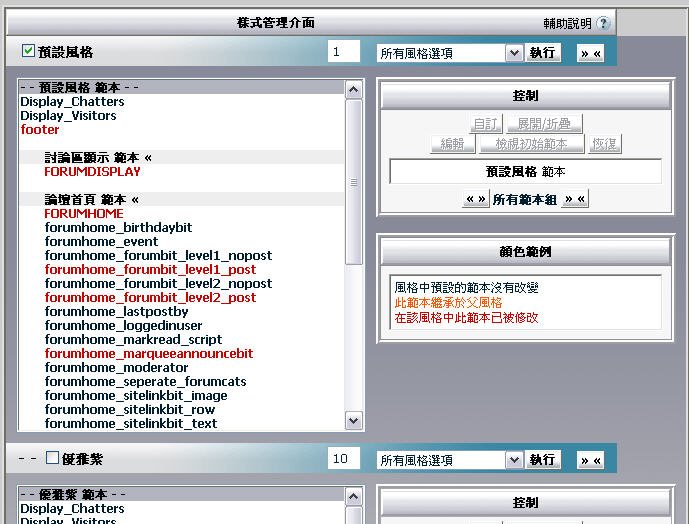Collapse all groups with » « beside 所有範本組

(575, 199)
